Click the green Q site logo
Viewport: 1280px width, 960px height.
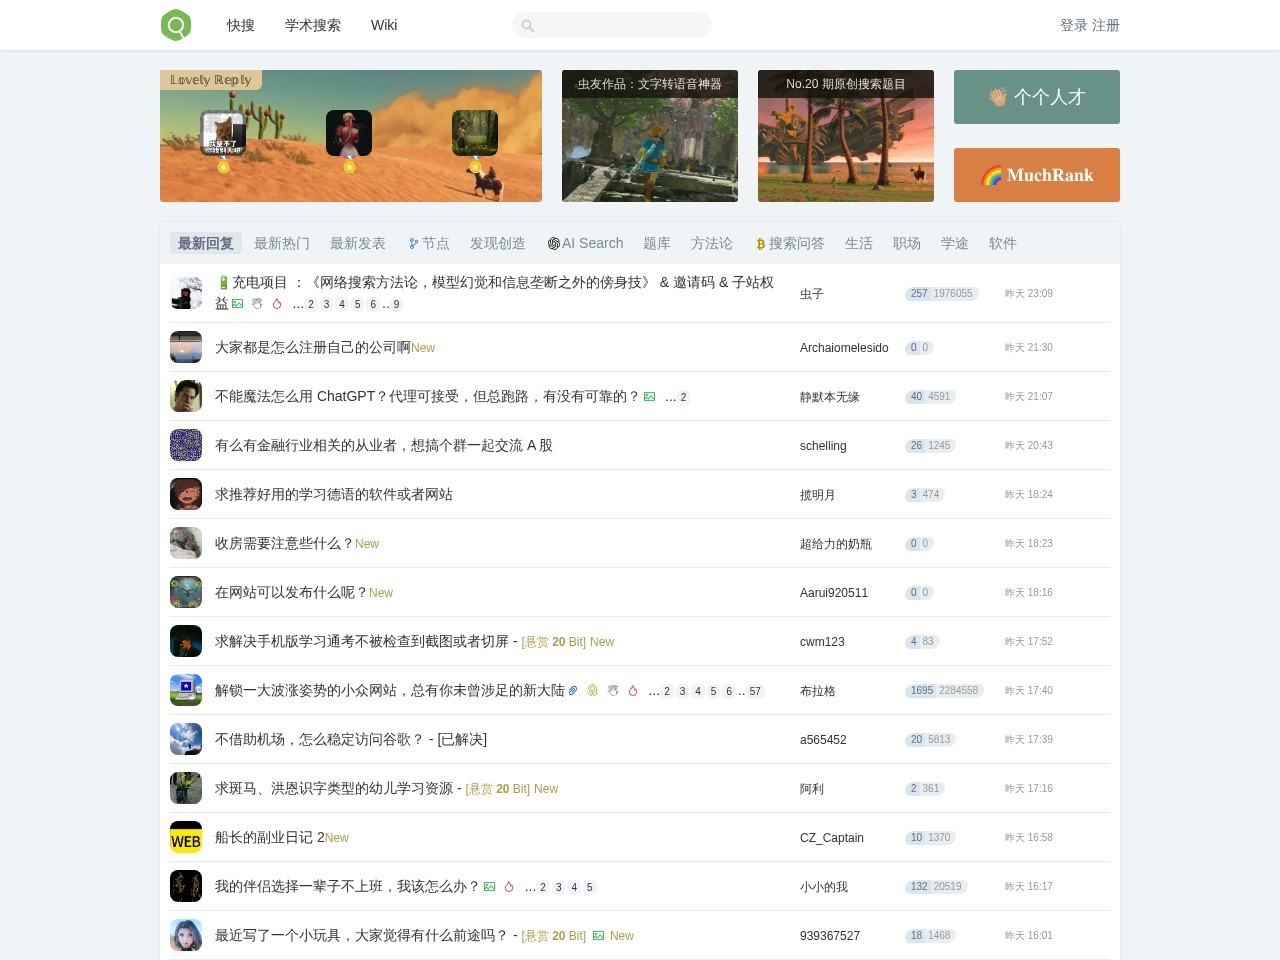(175, 25)
